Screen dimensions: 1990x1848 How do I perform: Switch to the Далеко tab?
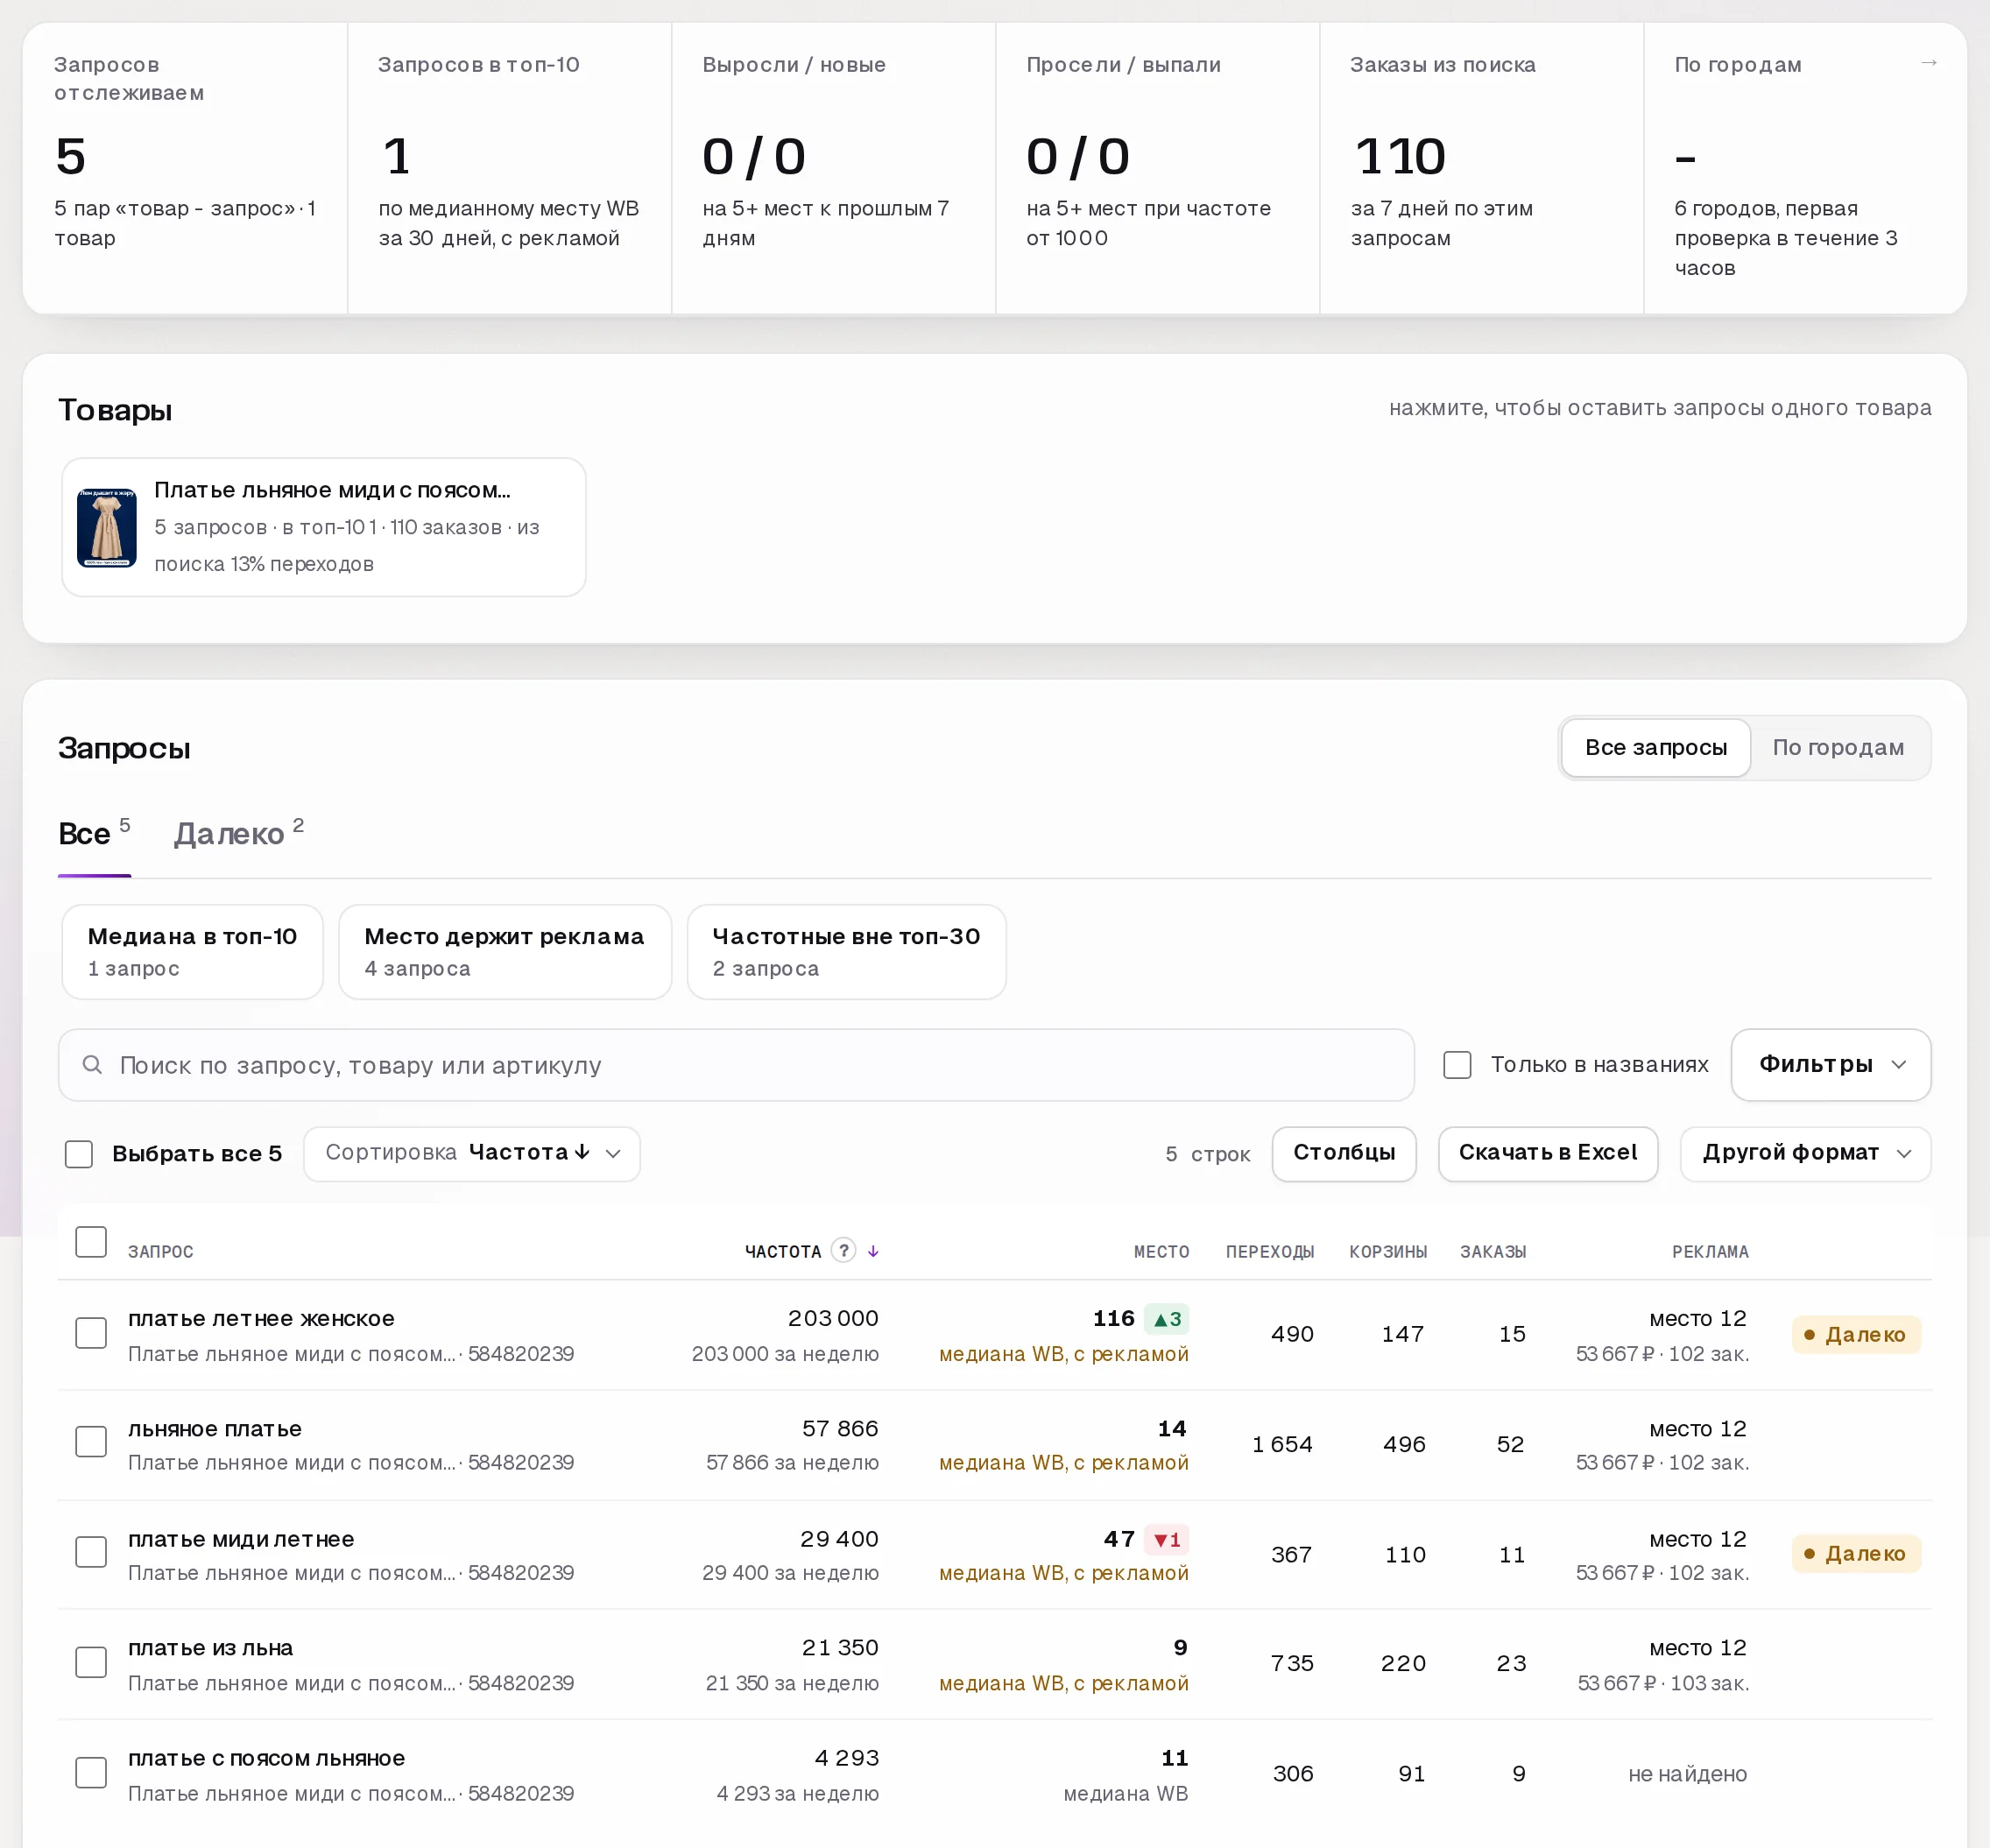[x=238, y=834]
